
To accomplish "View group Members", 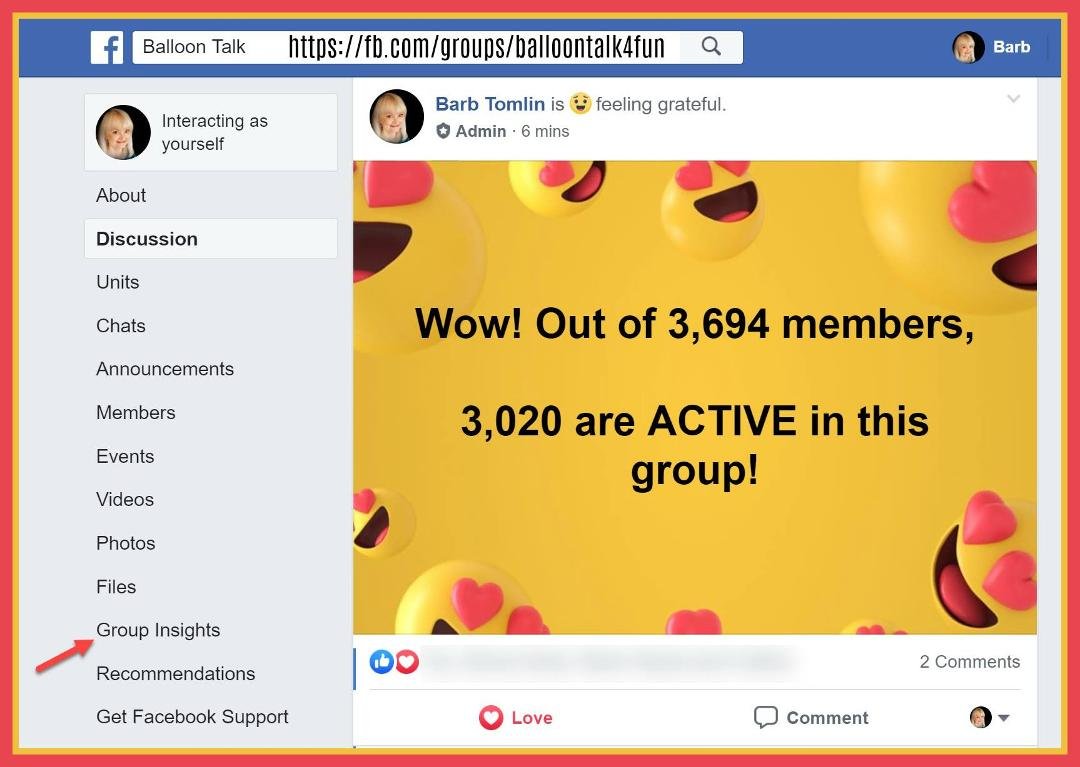I will click(x=136, y=412).
